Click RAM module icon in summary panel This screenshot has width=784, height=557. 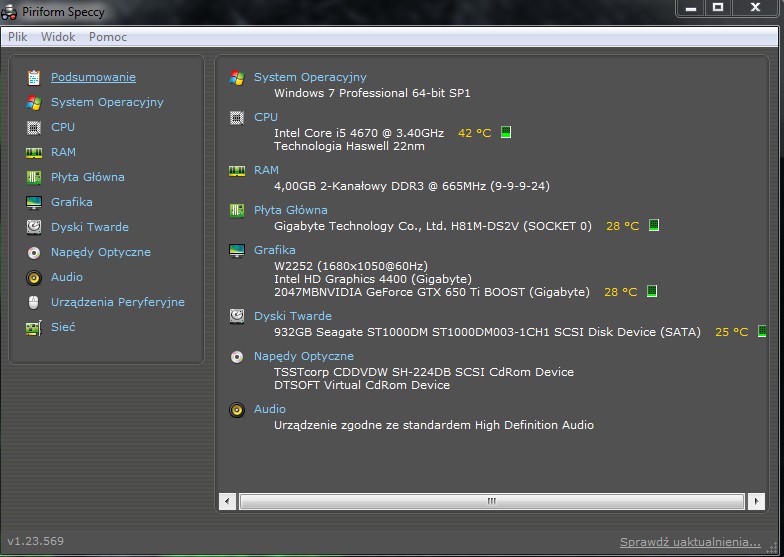pos(236,171)
